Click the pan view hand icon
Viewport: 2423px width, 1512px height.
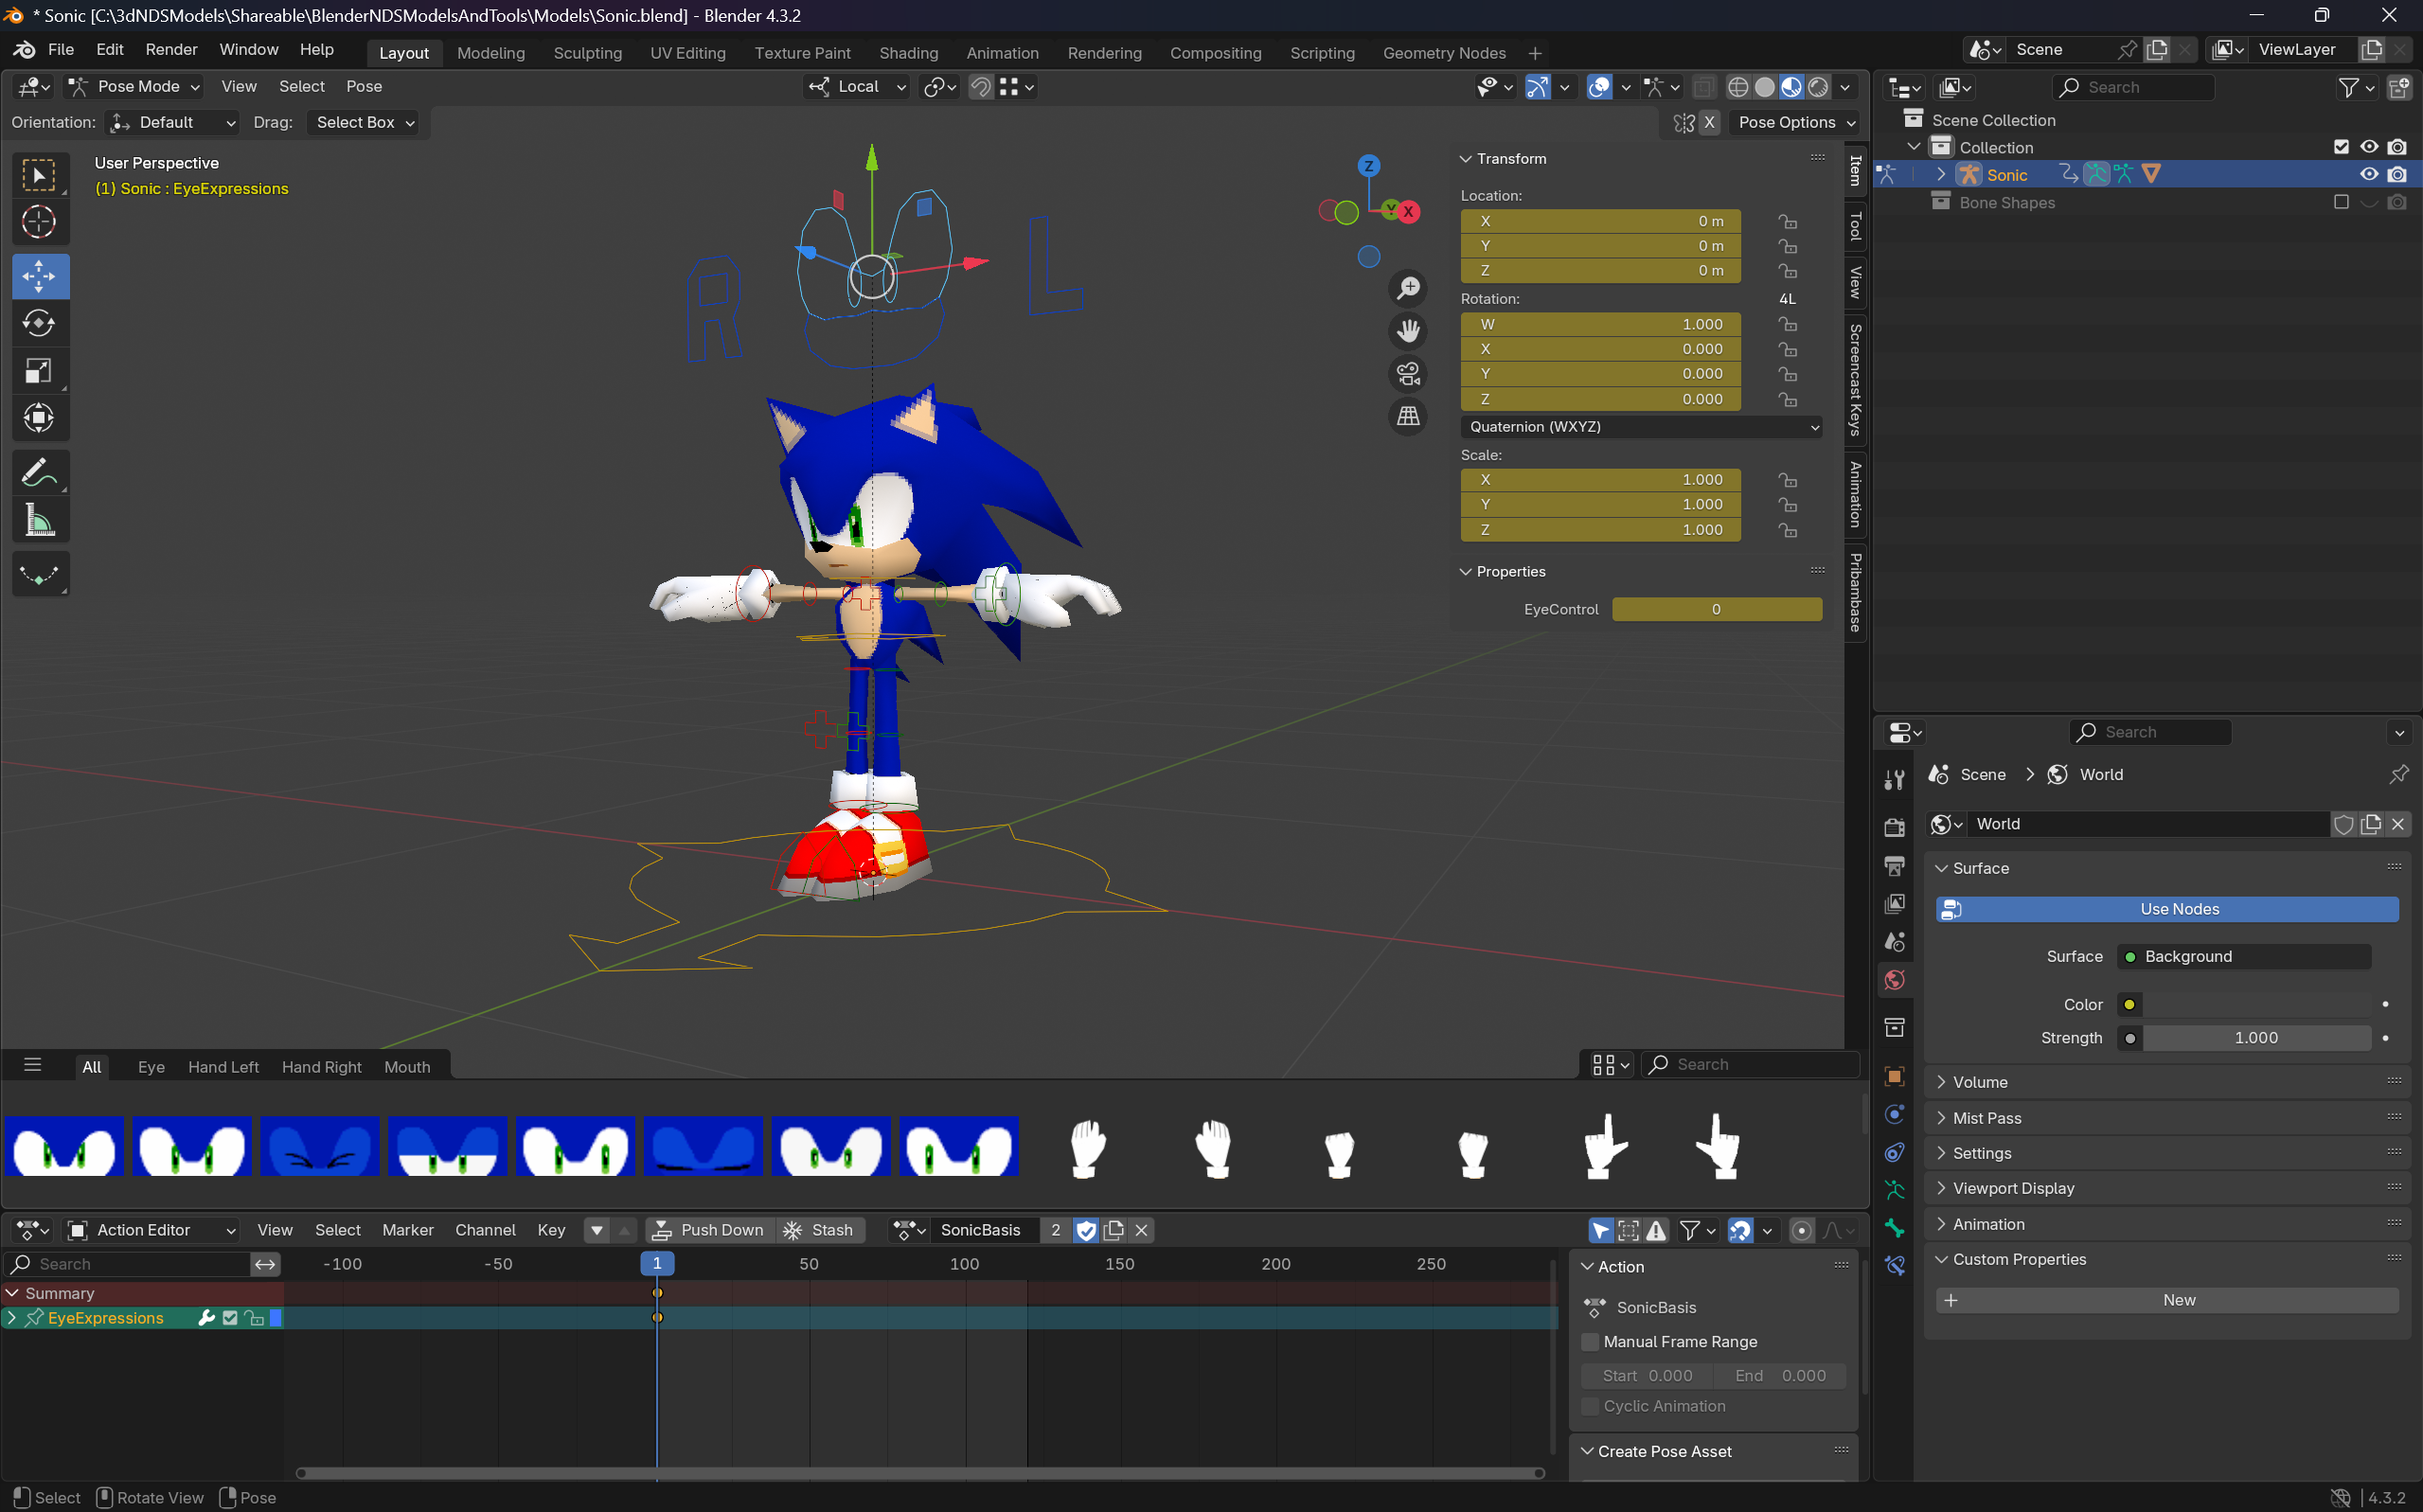[1408, 331]
